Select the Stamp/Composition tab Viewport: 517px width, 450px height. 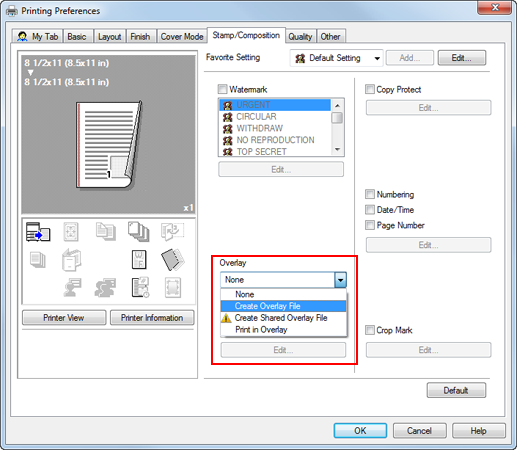click(246, 35)
